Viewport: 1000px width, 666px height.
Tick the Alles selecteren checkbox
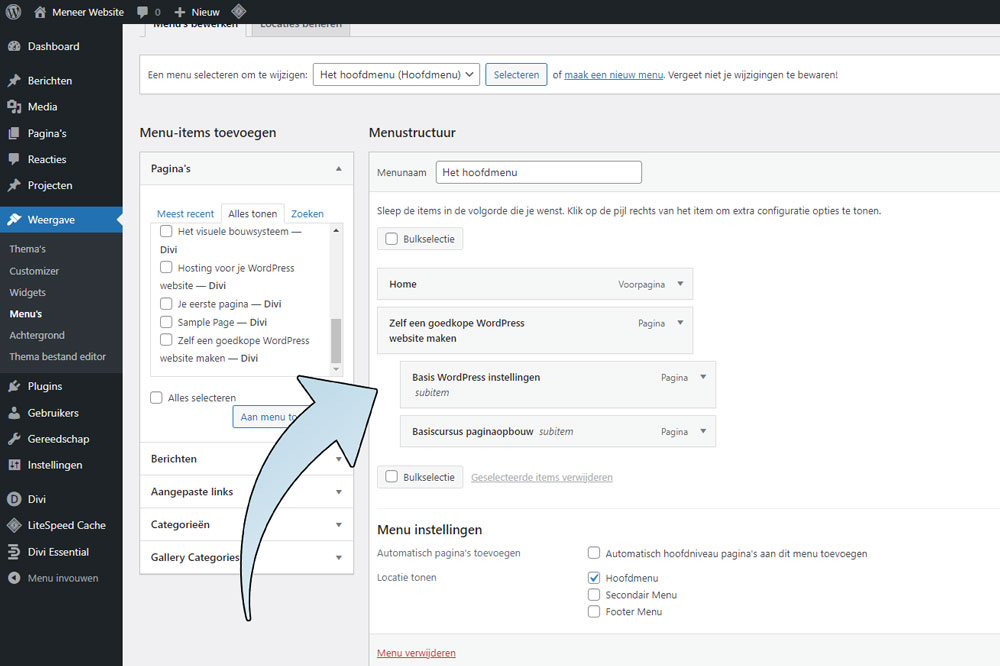click(x=156, y=398)
